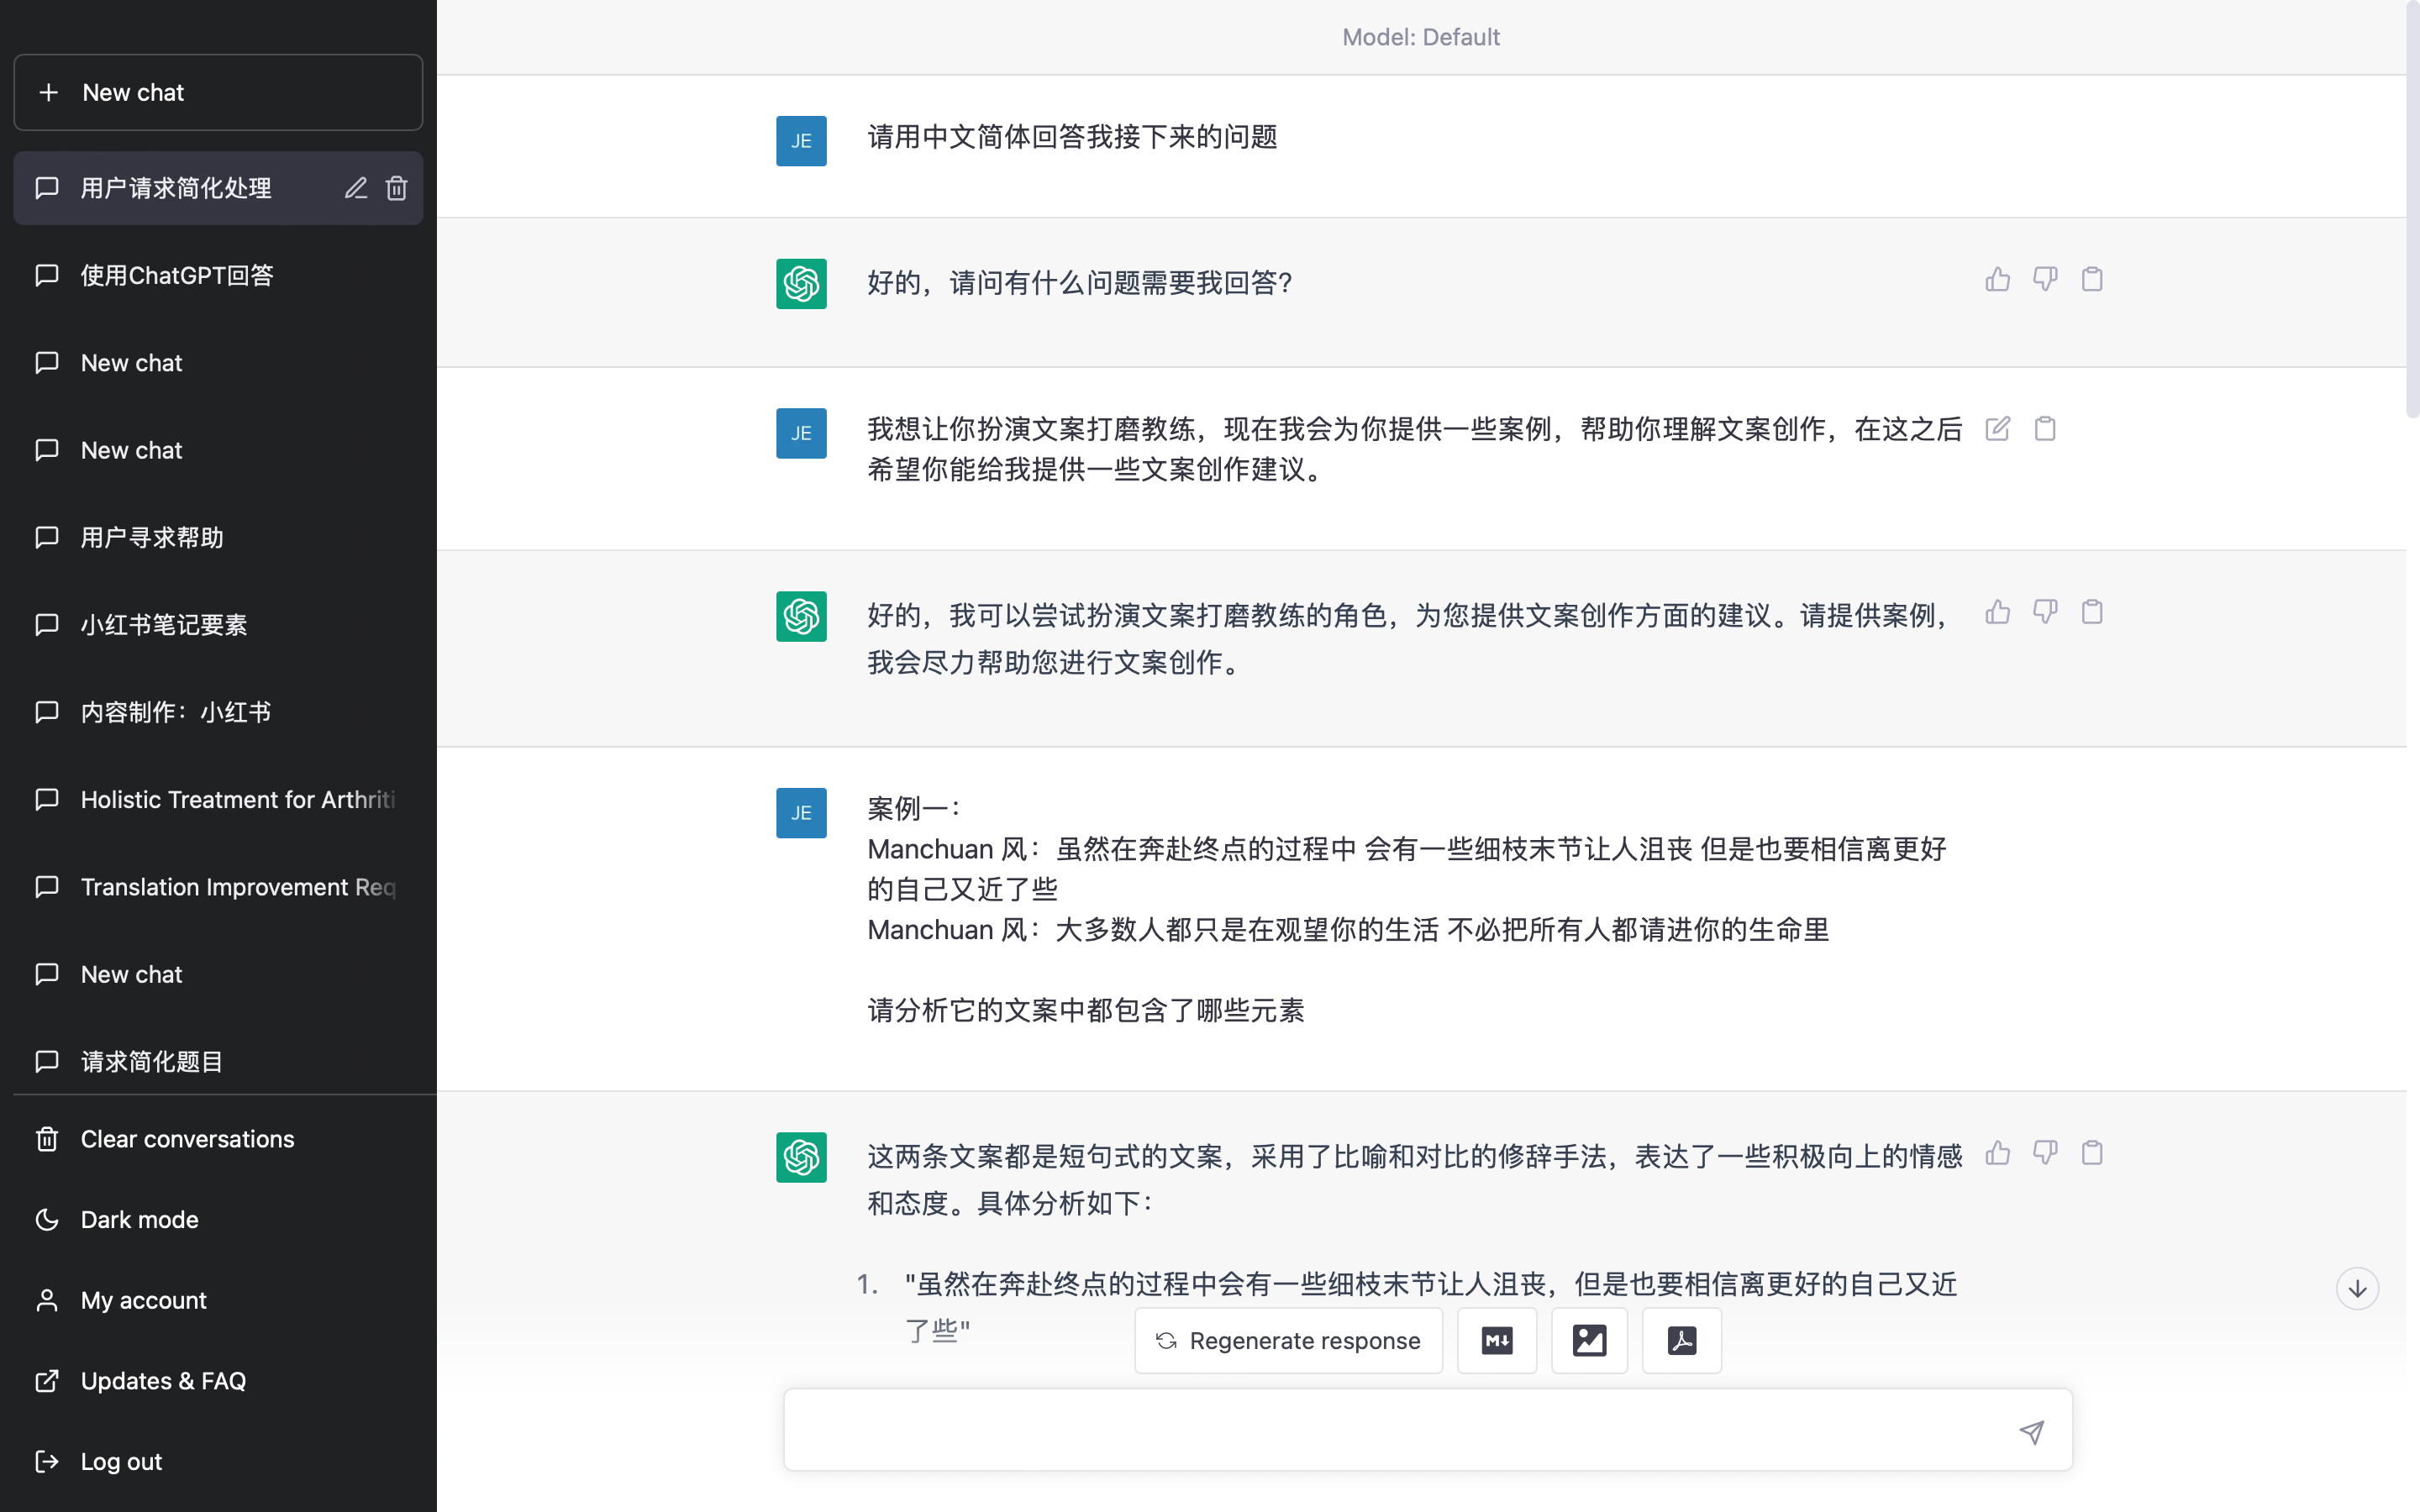Click the Model: Default header text
Screen dimensions: 2420x1512
pyautogui.click(x=1421, y=37)
